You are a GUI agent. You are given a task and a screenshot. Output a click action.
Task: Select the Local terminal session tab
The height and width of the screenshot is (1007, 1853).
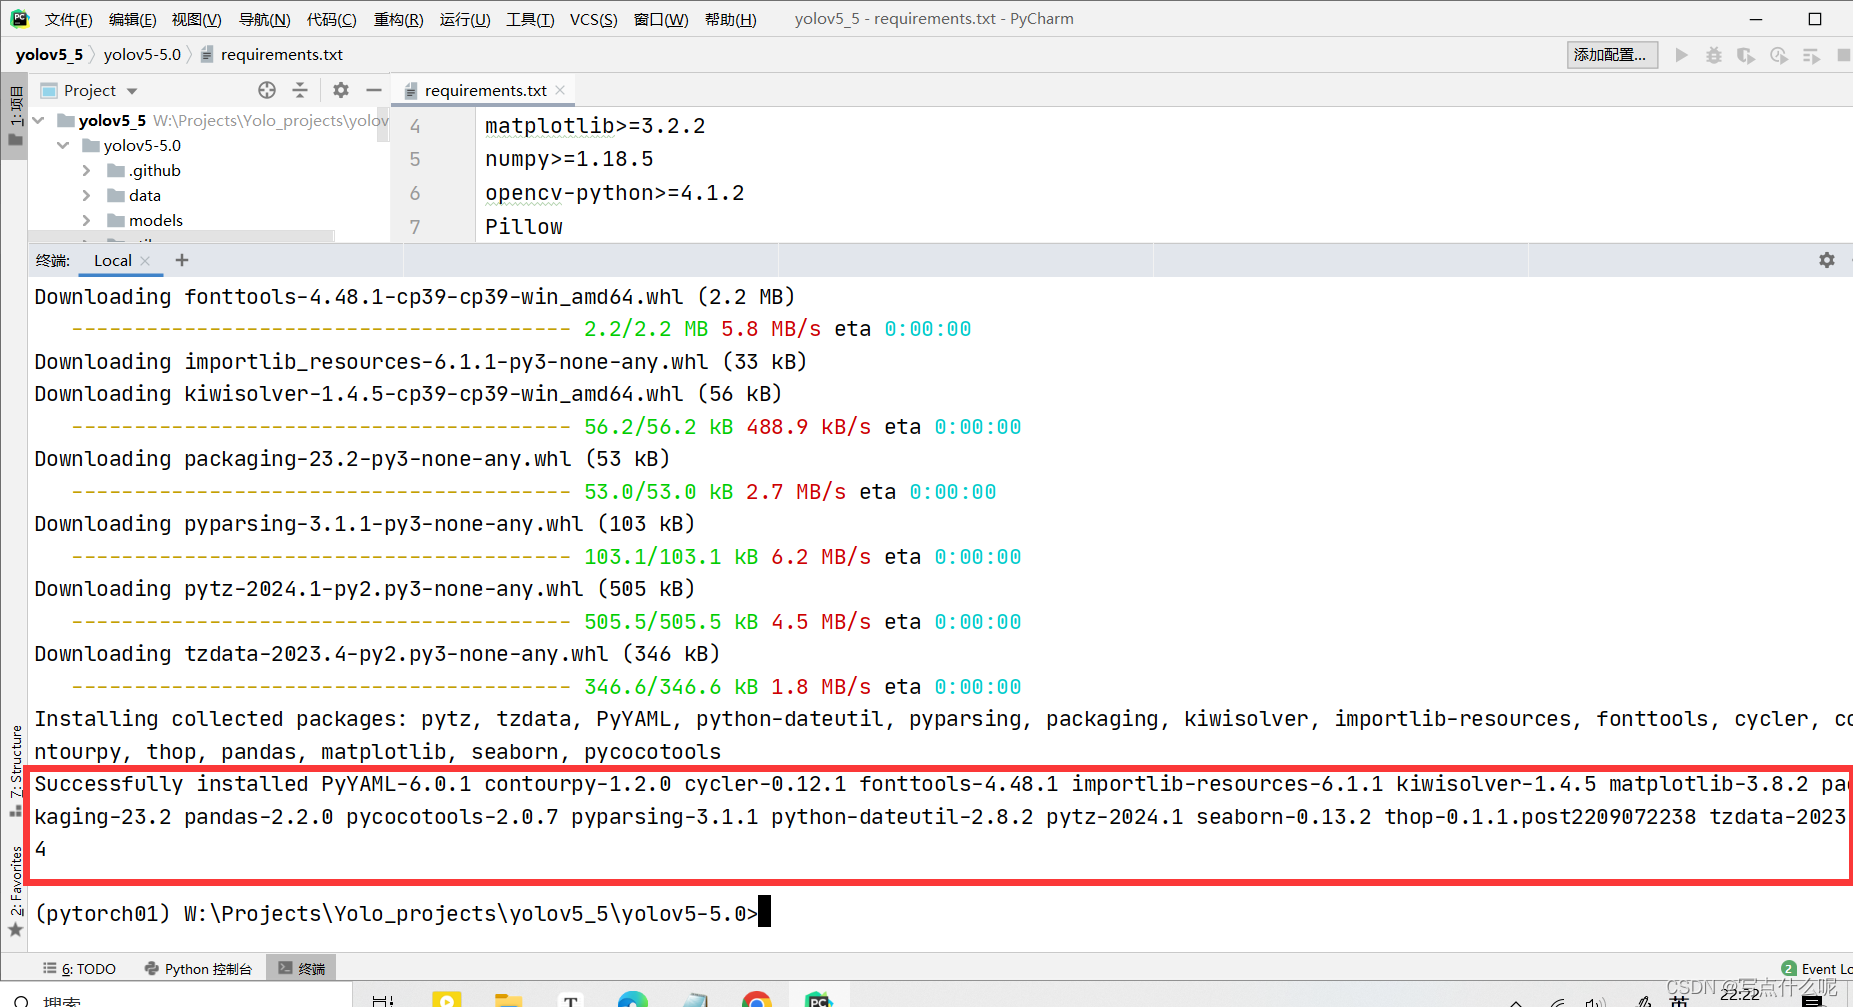coord(112,260)
